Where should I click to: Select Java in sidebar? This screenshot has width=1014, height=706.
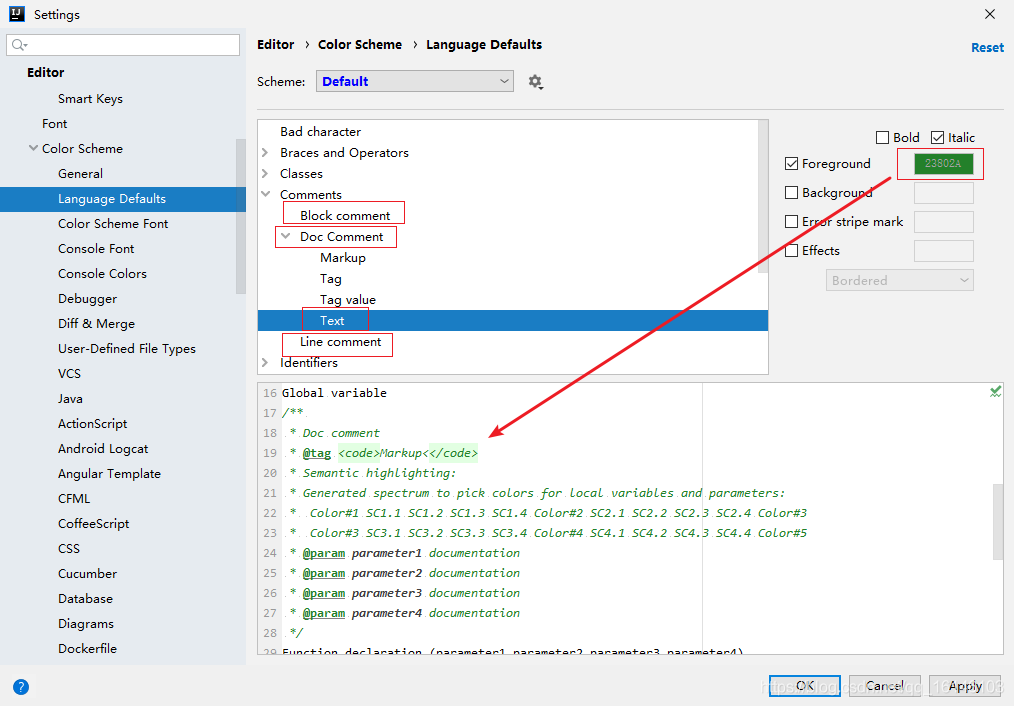click(70, 399)
